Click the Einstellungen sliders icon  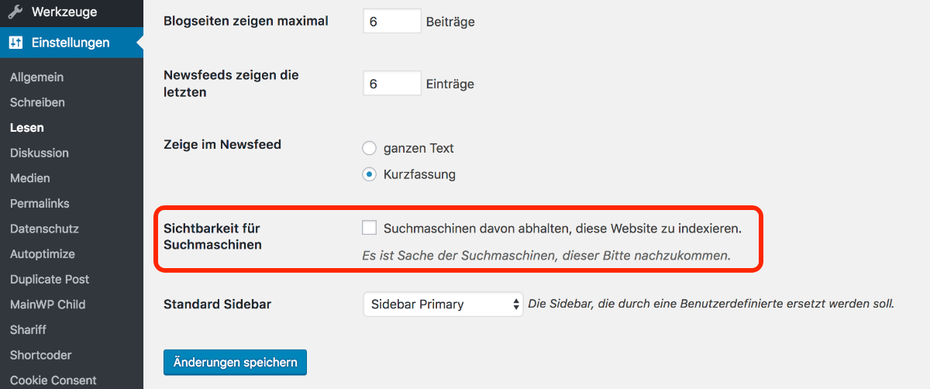[15, 43]
